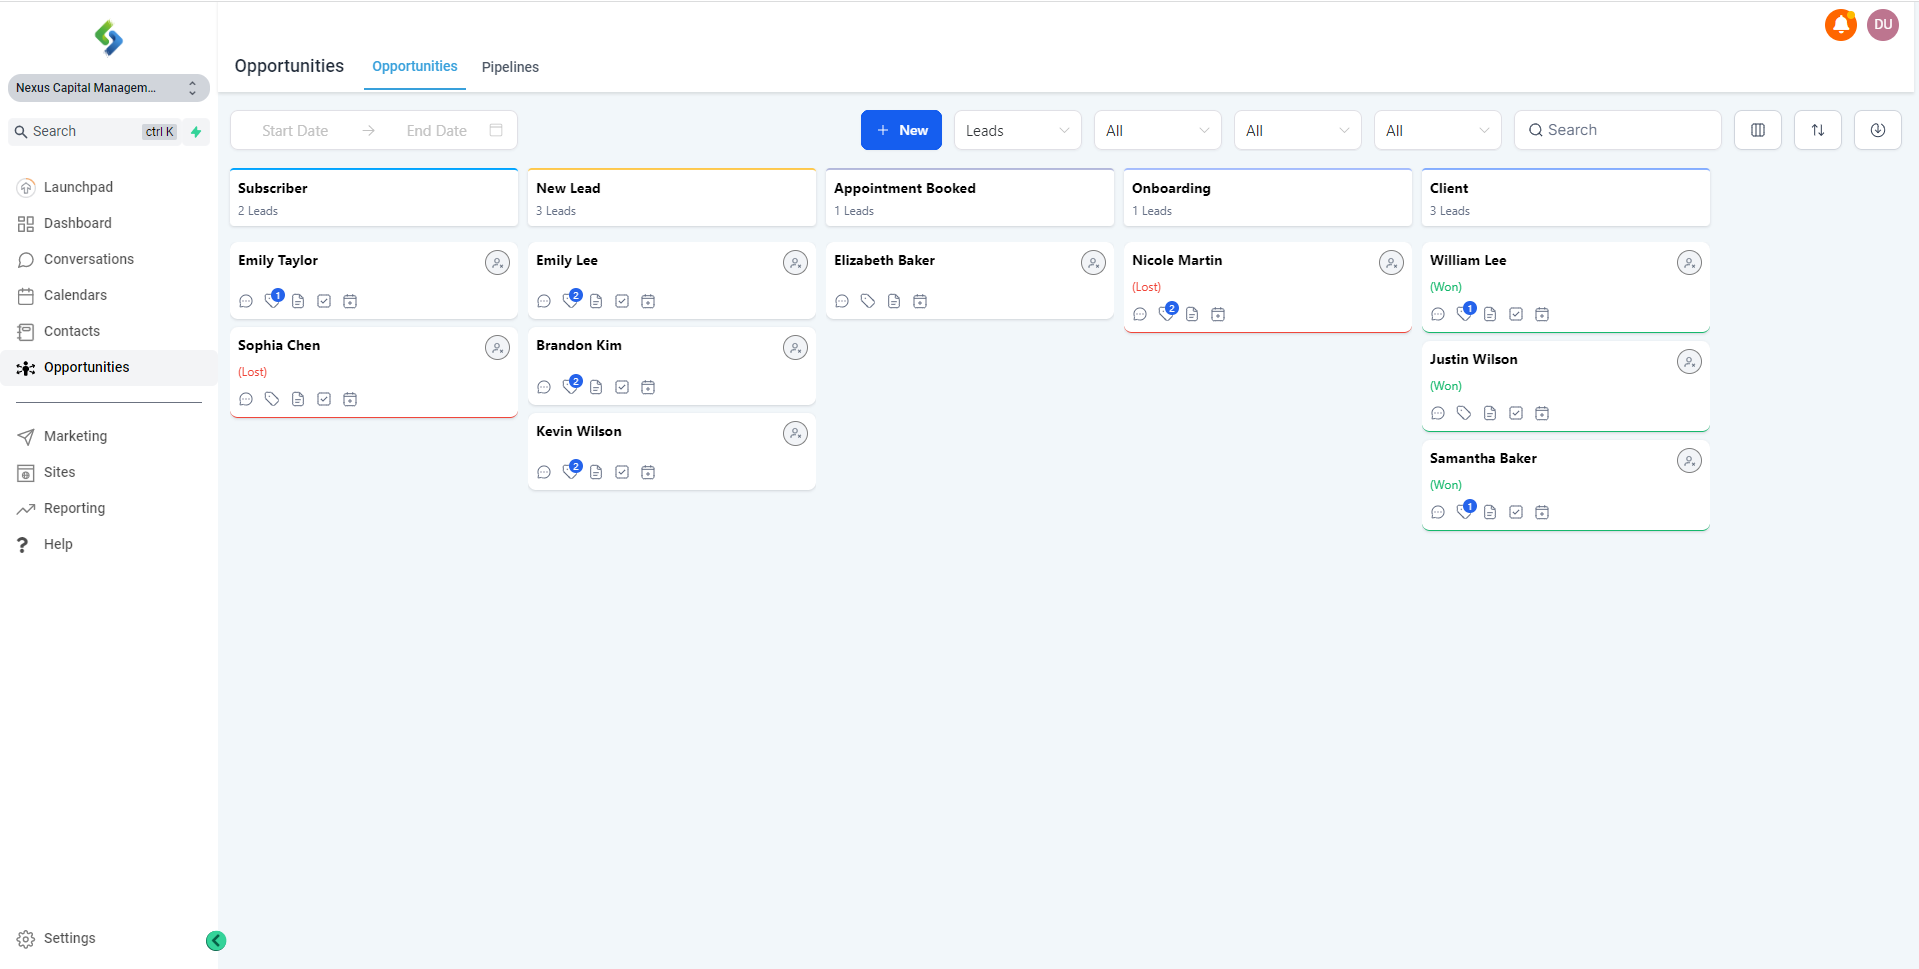This screenshot has width=1919, height=969.
Task: Click the New opportunity button
Action: click(901, 130)
